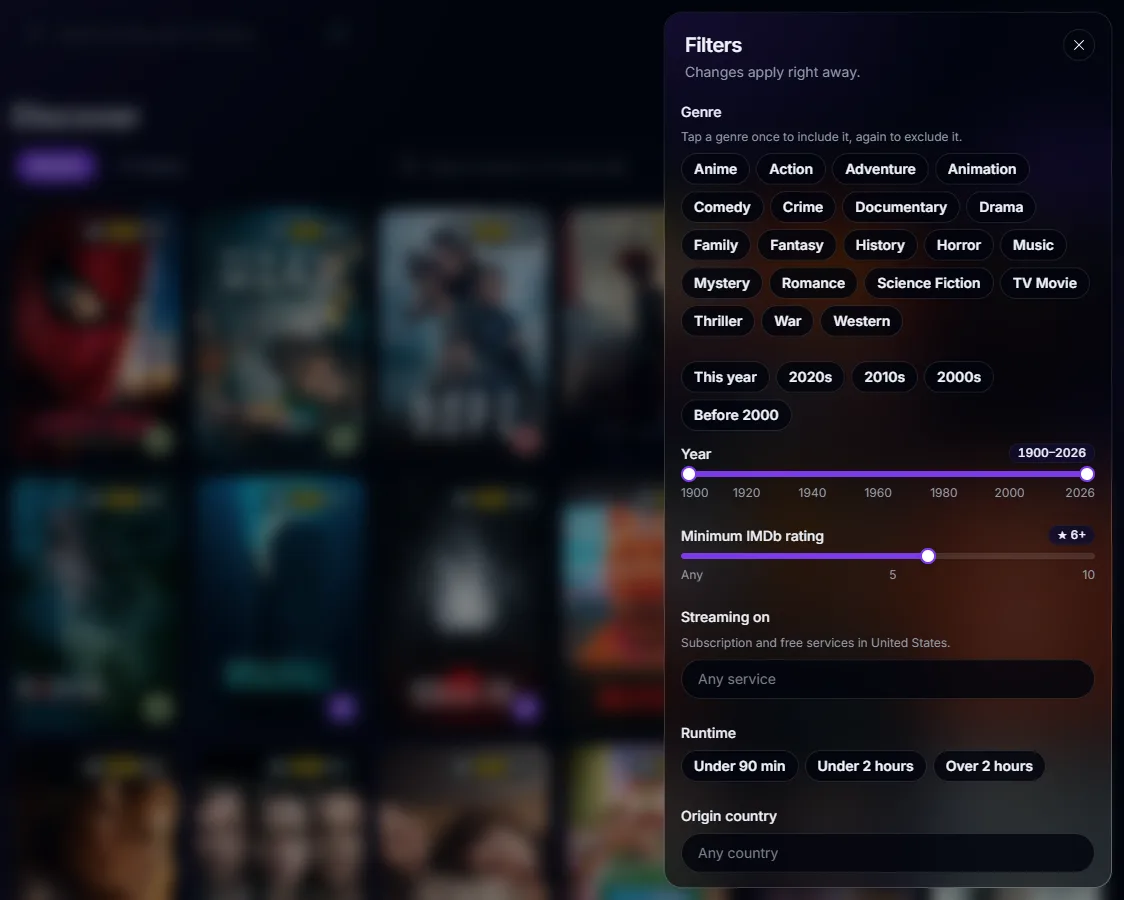Include the Fantasy genre
Viewport: 1124px width, 900px height.
pyautogui.click(x=796, y=245)
